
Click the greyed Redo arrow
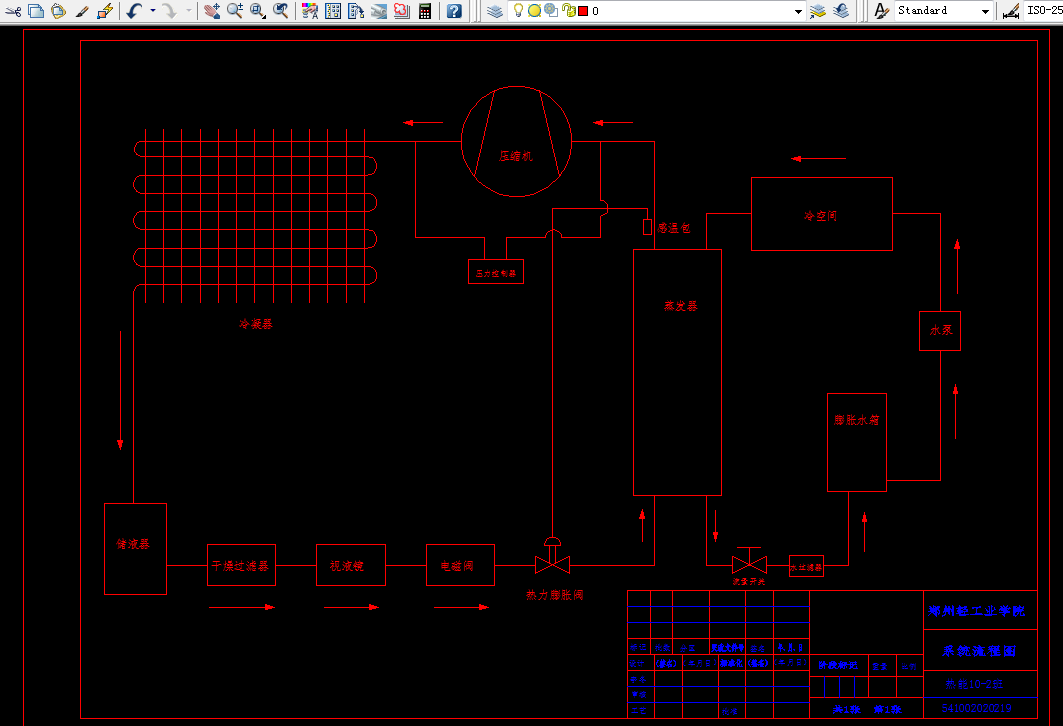[169, 11]
